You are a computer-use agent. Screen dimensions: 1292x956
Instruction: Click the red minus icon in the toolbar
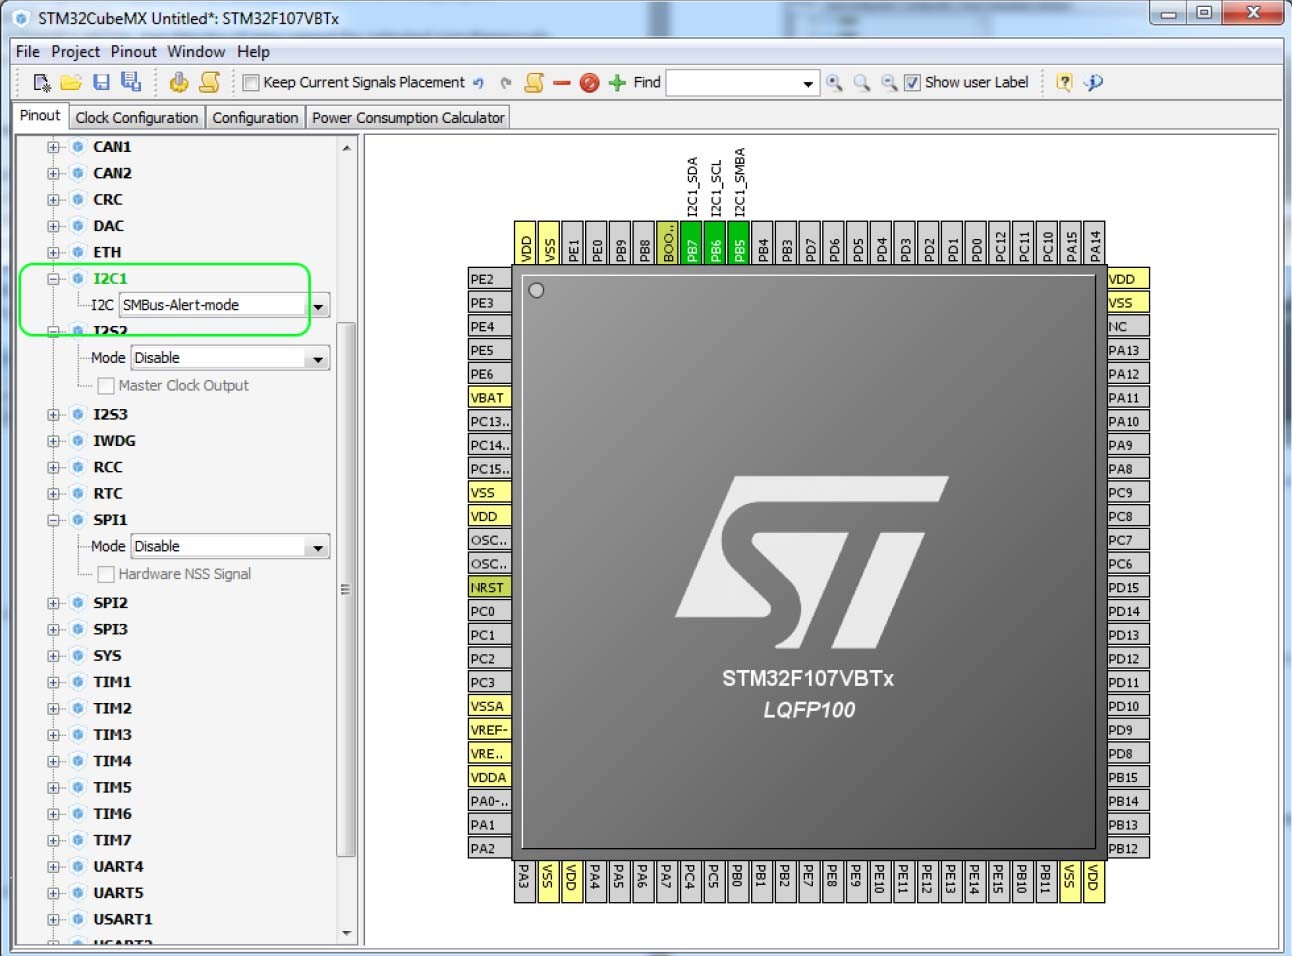(561, 83)
